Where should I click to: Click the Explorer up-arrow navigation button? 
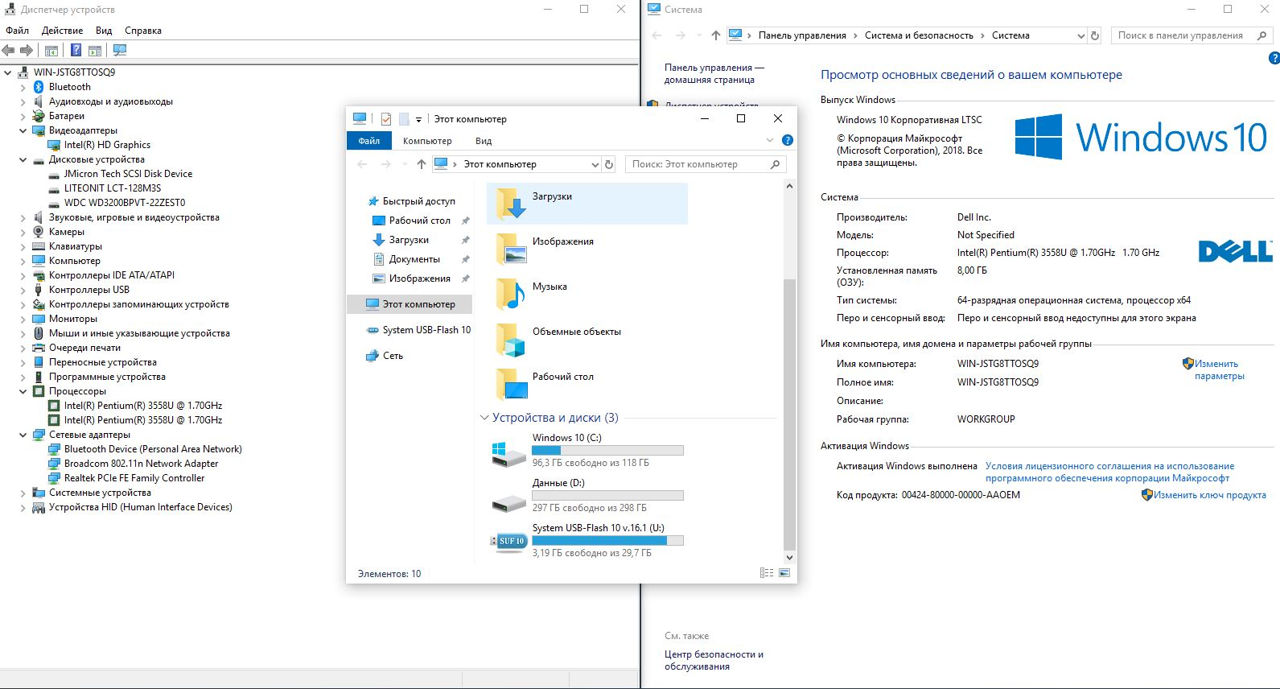click(x=421, y=164)
